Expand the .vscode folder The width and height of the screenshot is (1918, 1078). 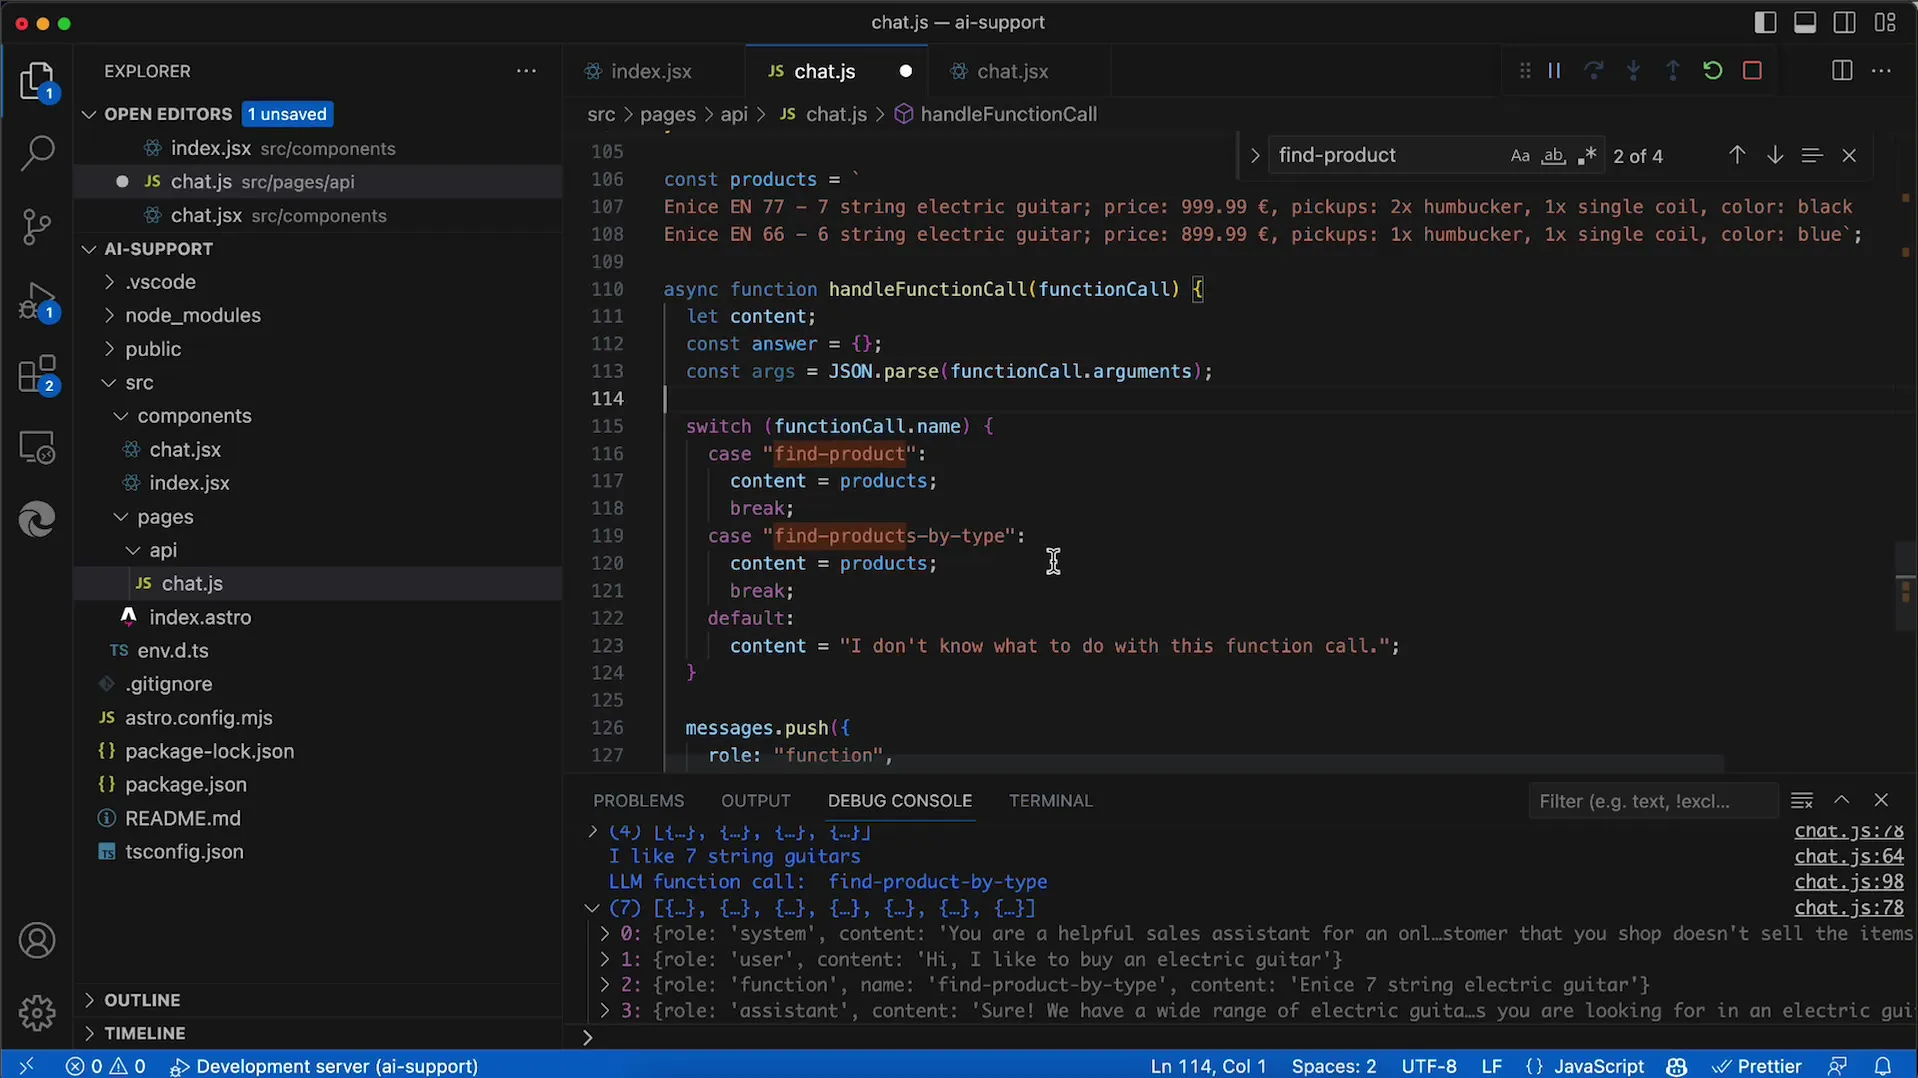160,282
